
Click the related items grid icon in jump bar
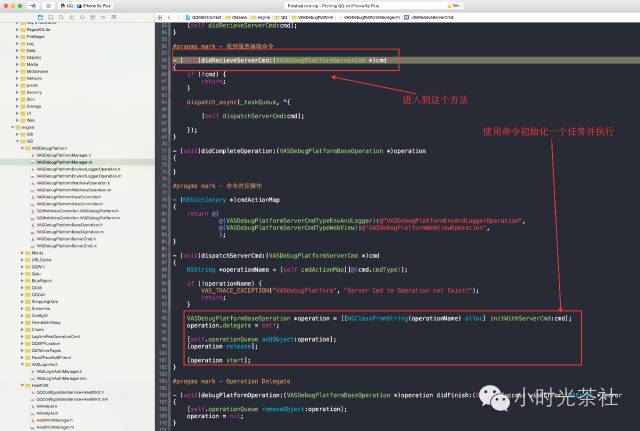(x=160, y=18)
